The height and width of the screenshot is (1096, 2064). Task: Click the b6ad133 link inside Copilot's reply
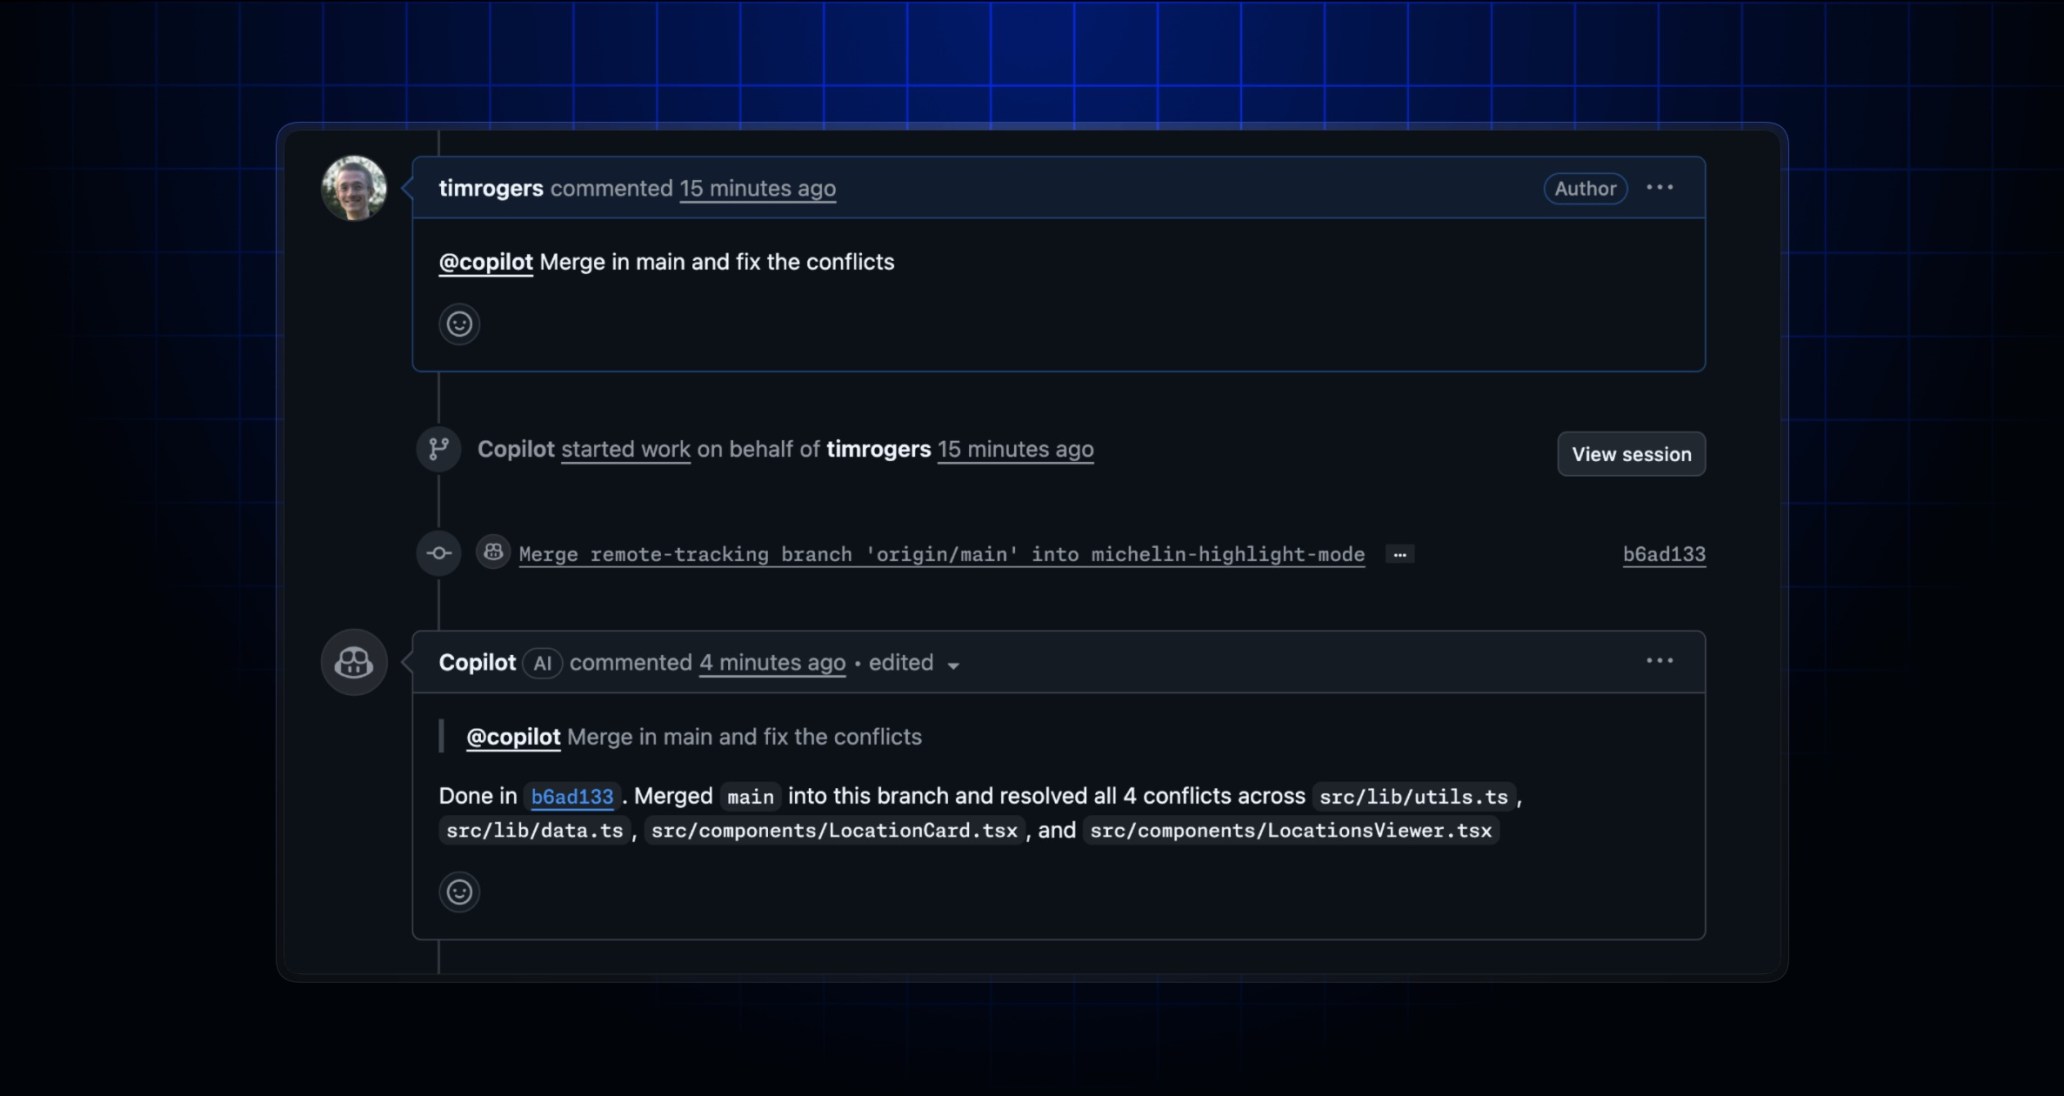tap(571, 796)
